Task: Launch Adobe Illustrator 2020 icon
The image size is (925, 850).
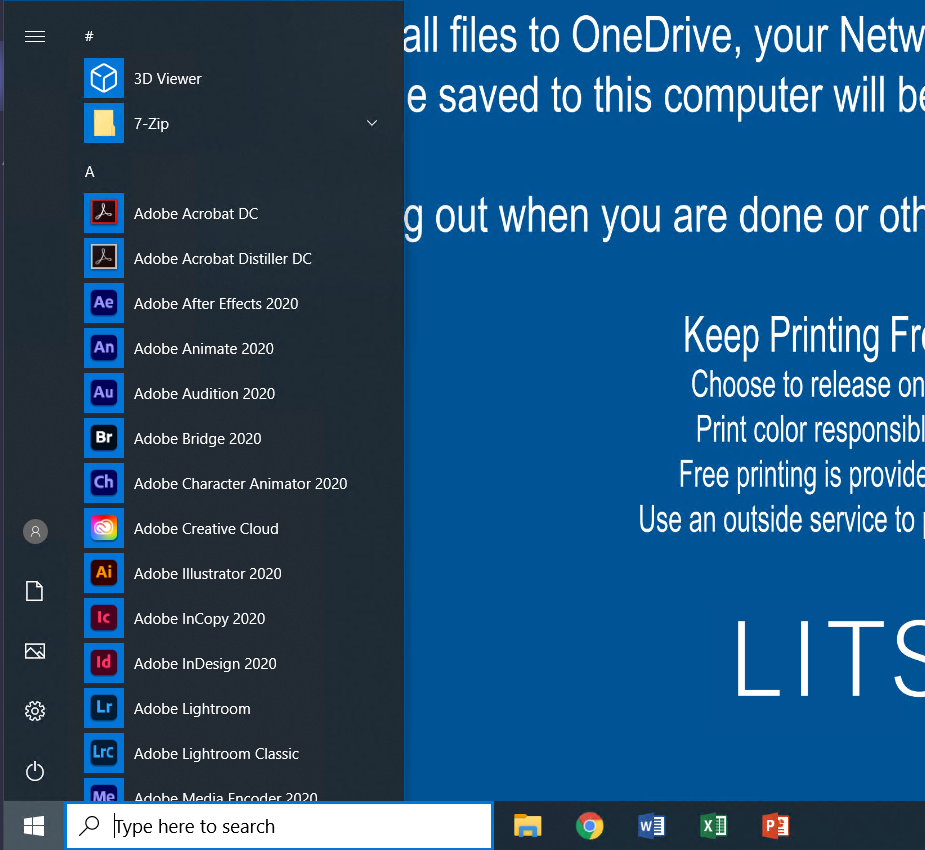Action: [104, 573]
